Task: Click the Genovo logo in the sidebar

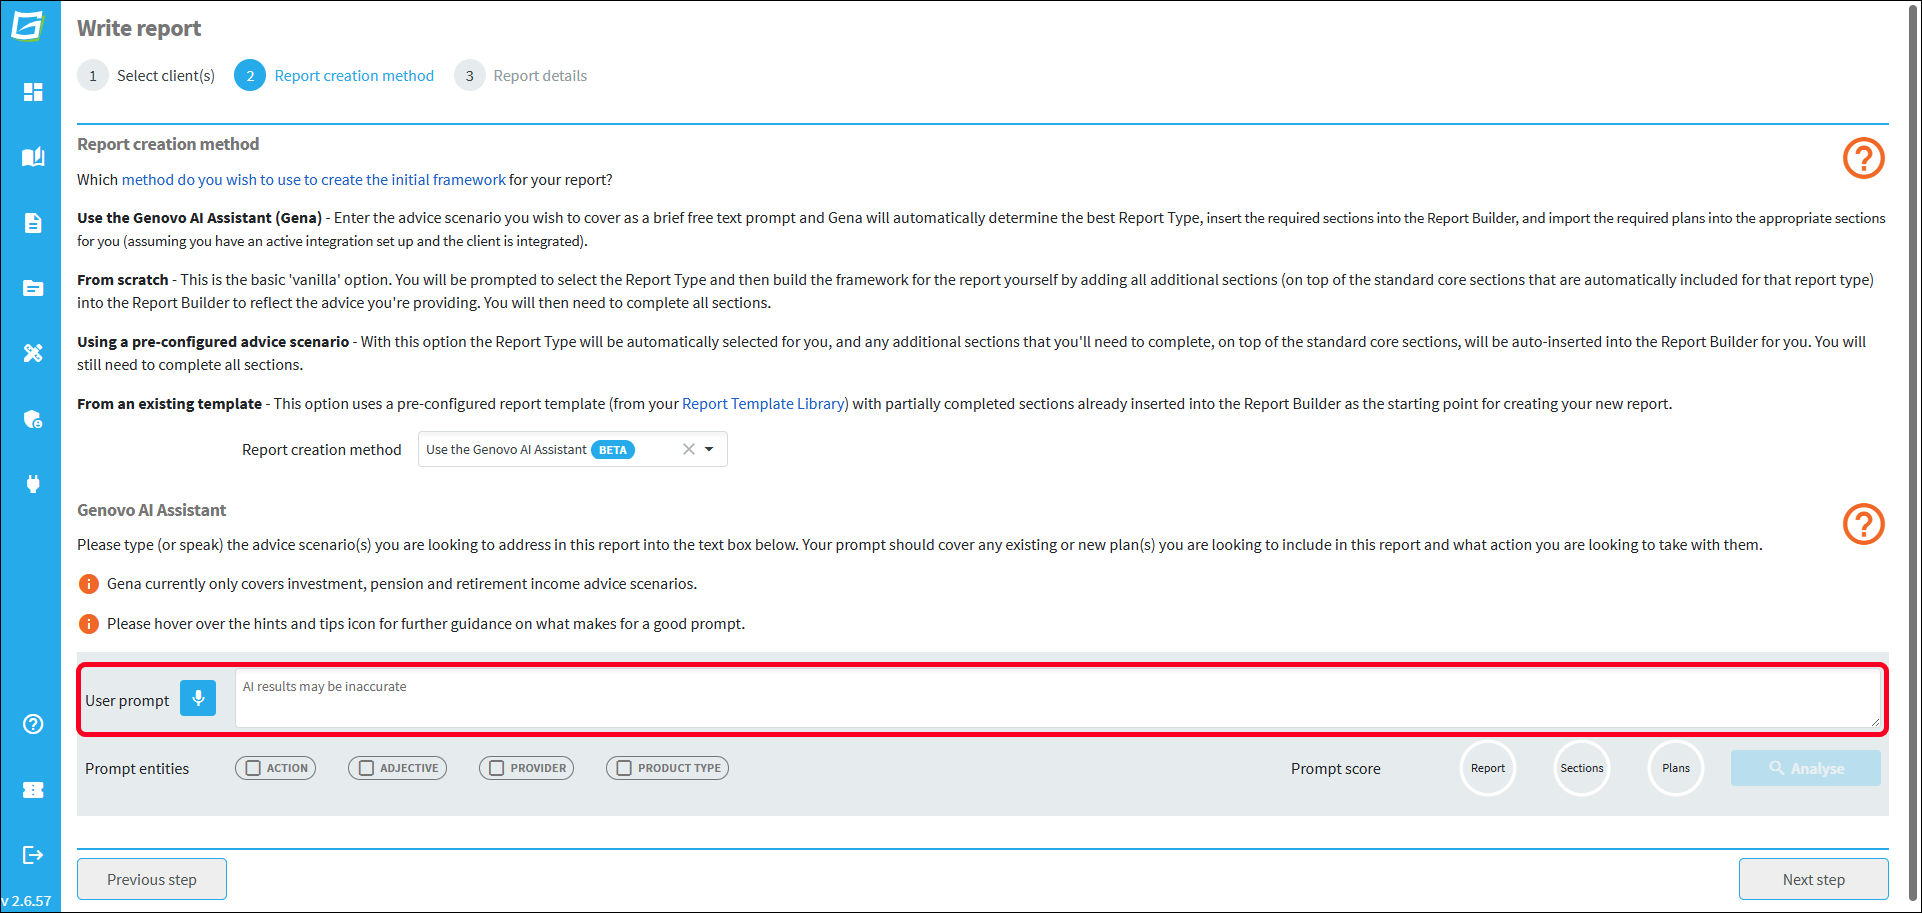Action: tap(29, 25)
